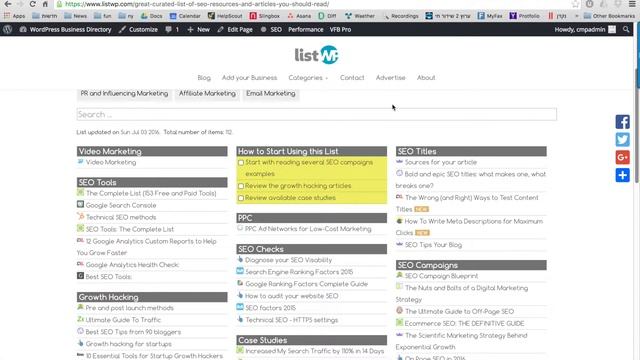Image resolution: width=640 pixels, height=360 pixels.
Task: Open 'Google Ranking Factors Complete Guide' link
Action: (307, 284)
